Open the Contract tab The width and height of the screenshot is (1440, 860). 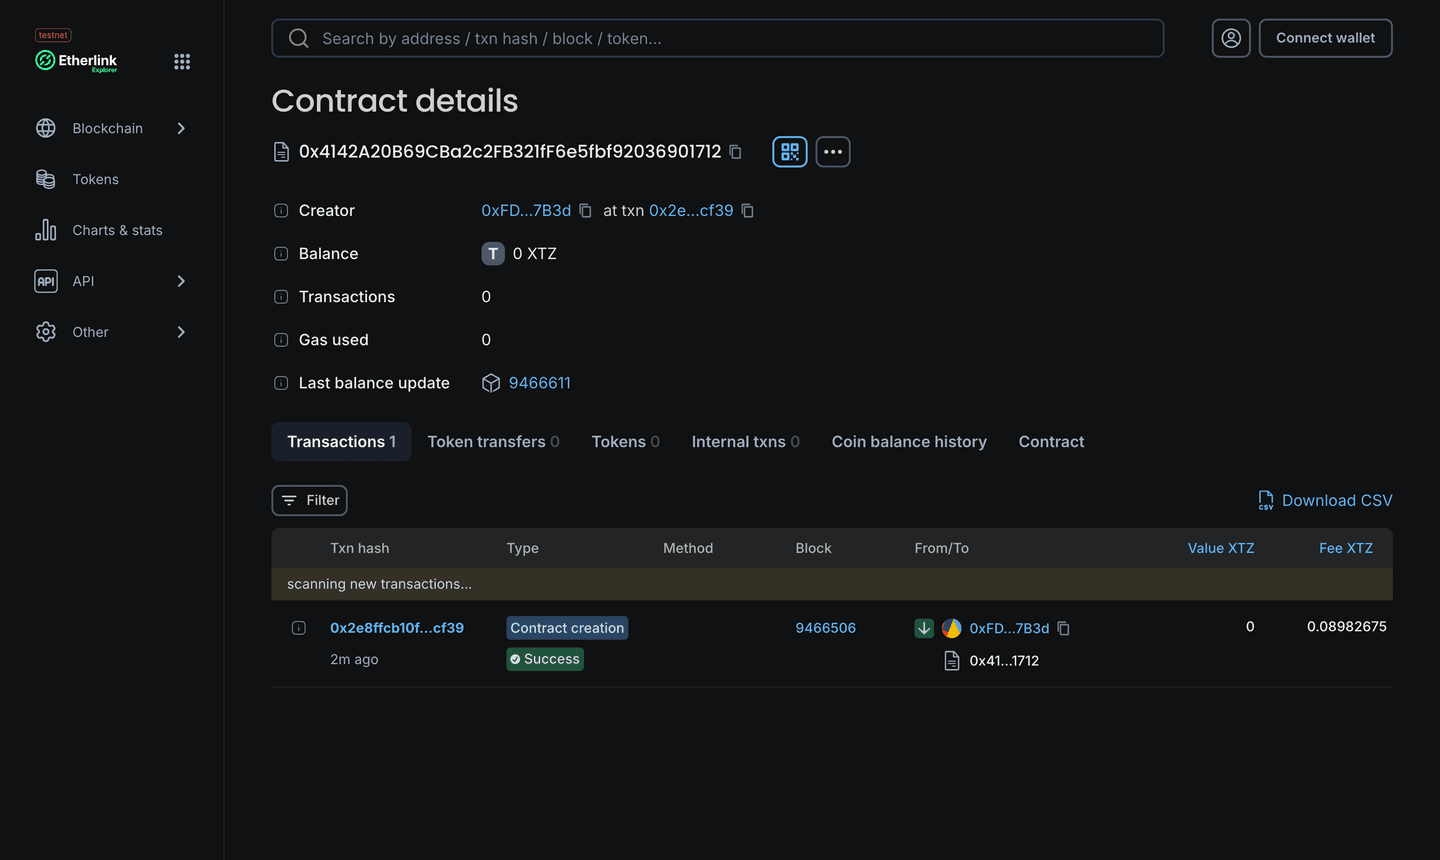(1051, 442)
